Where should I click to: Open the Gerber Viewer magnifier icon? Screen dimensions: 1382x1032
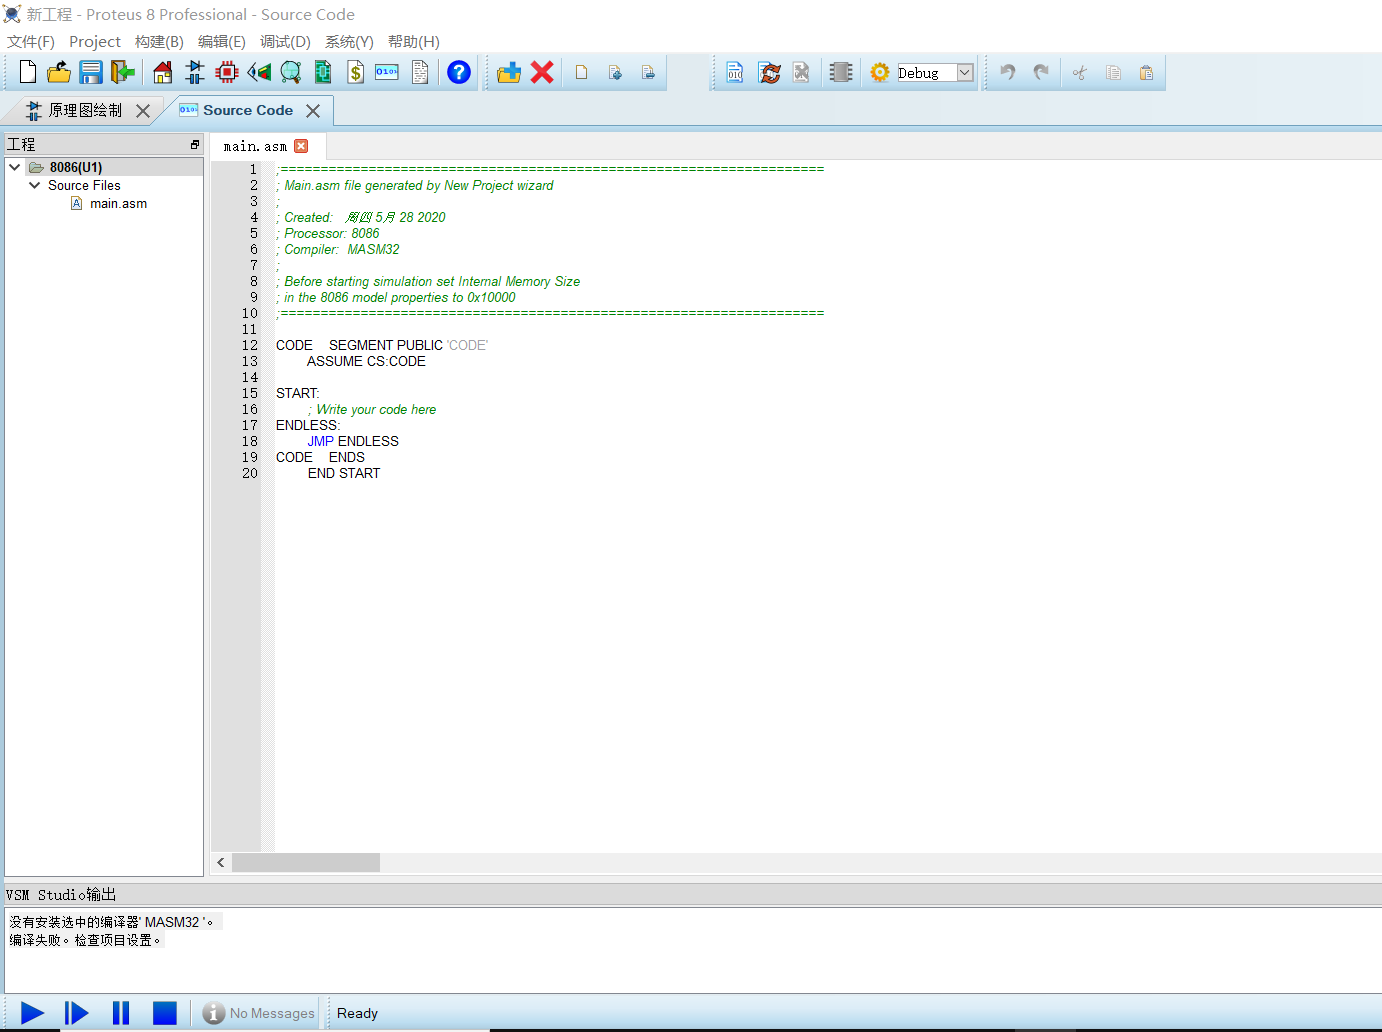(x=291, y=72)
